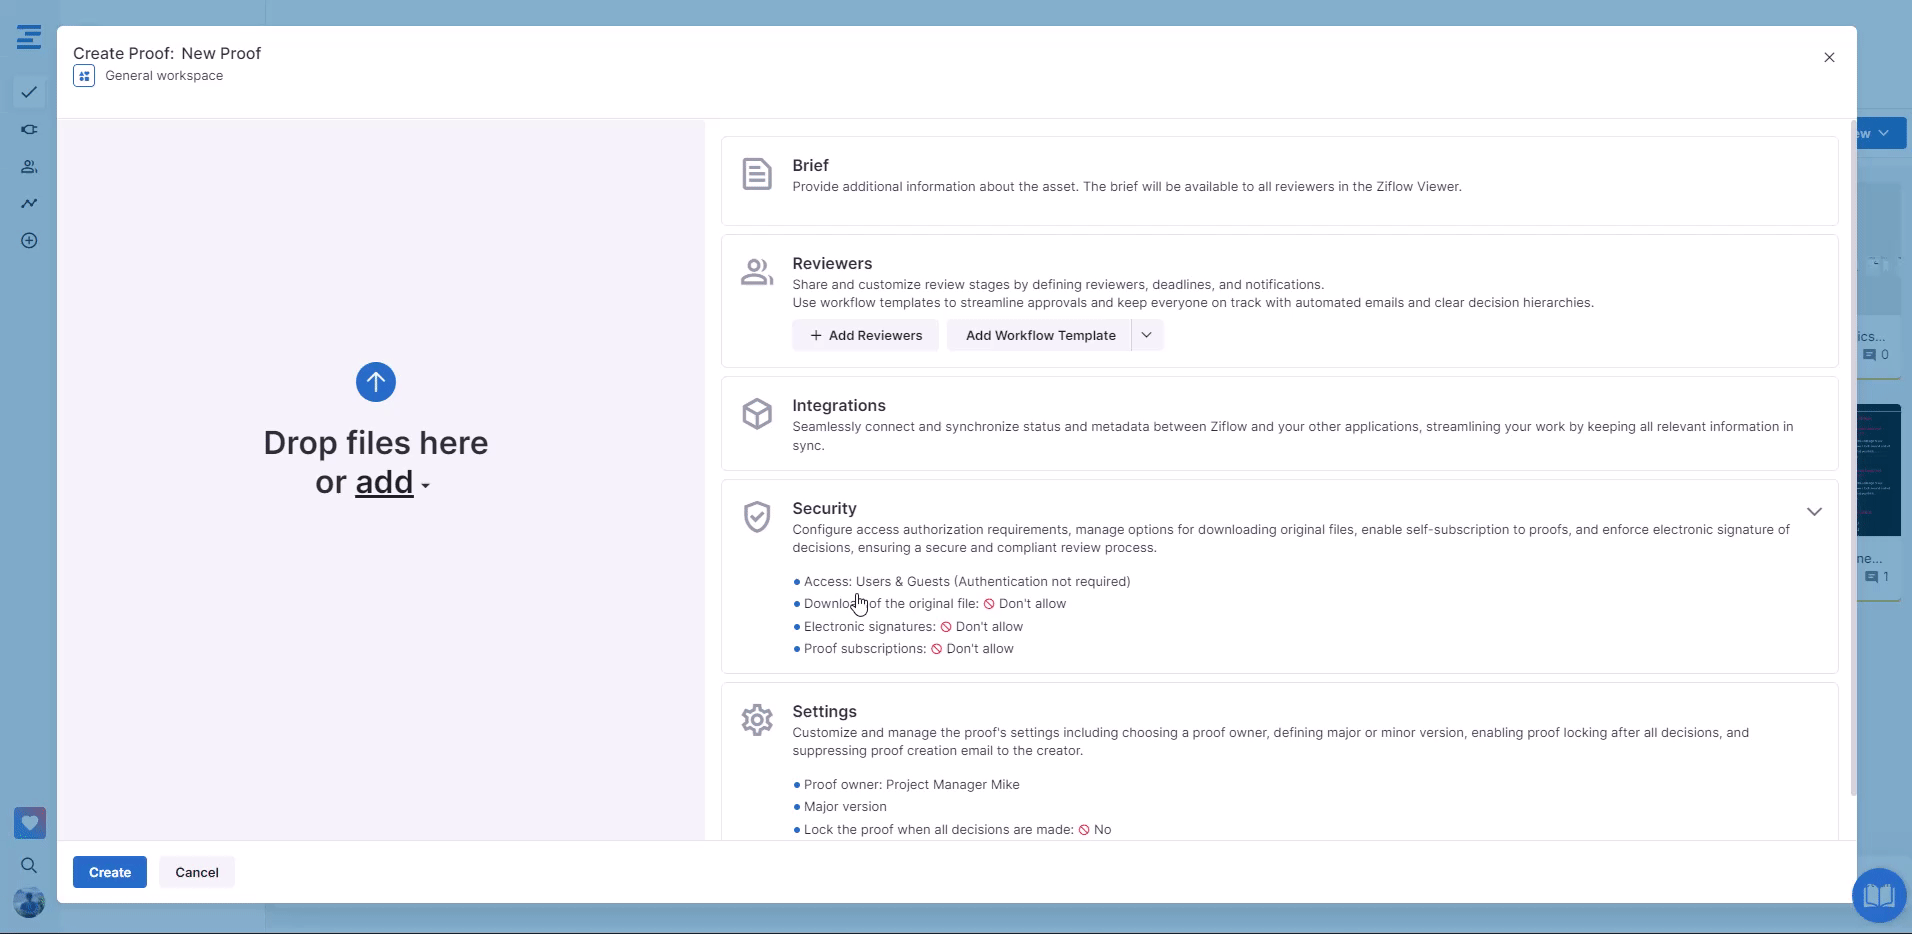Click dark proof thumbnail behind dialog
This screenshot has height=934, width=1912.
tap(1879, 470)
